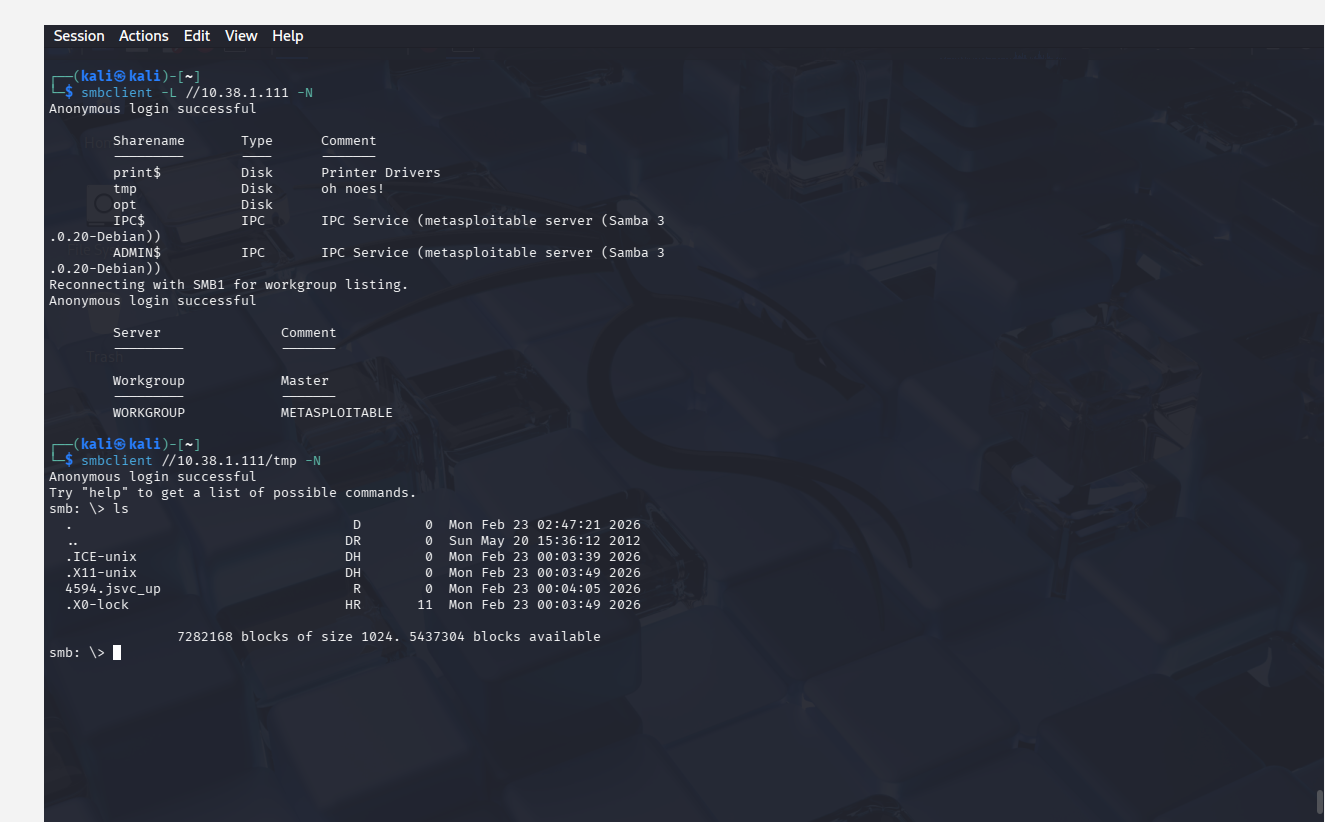Click the 'Printer Drivers' comment text
1325x822 pixels.
(x=380, y=173)
